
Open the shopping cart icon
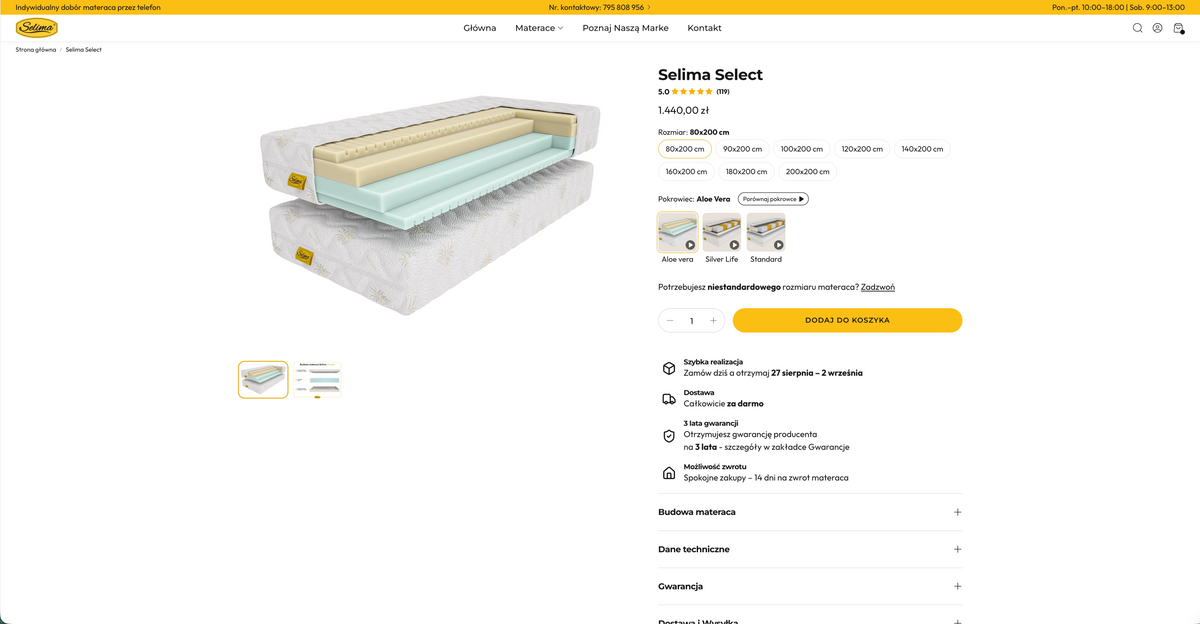(x=1178, y=28)
